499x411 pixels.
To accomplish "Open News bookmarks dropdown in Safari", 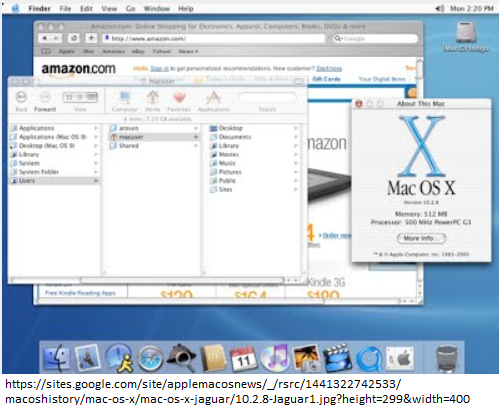I will point(188,51).
